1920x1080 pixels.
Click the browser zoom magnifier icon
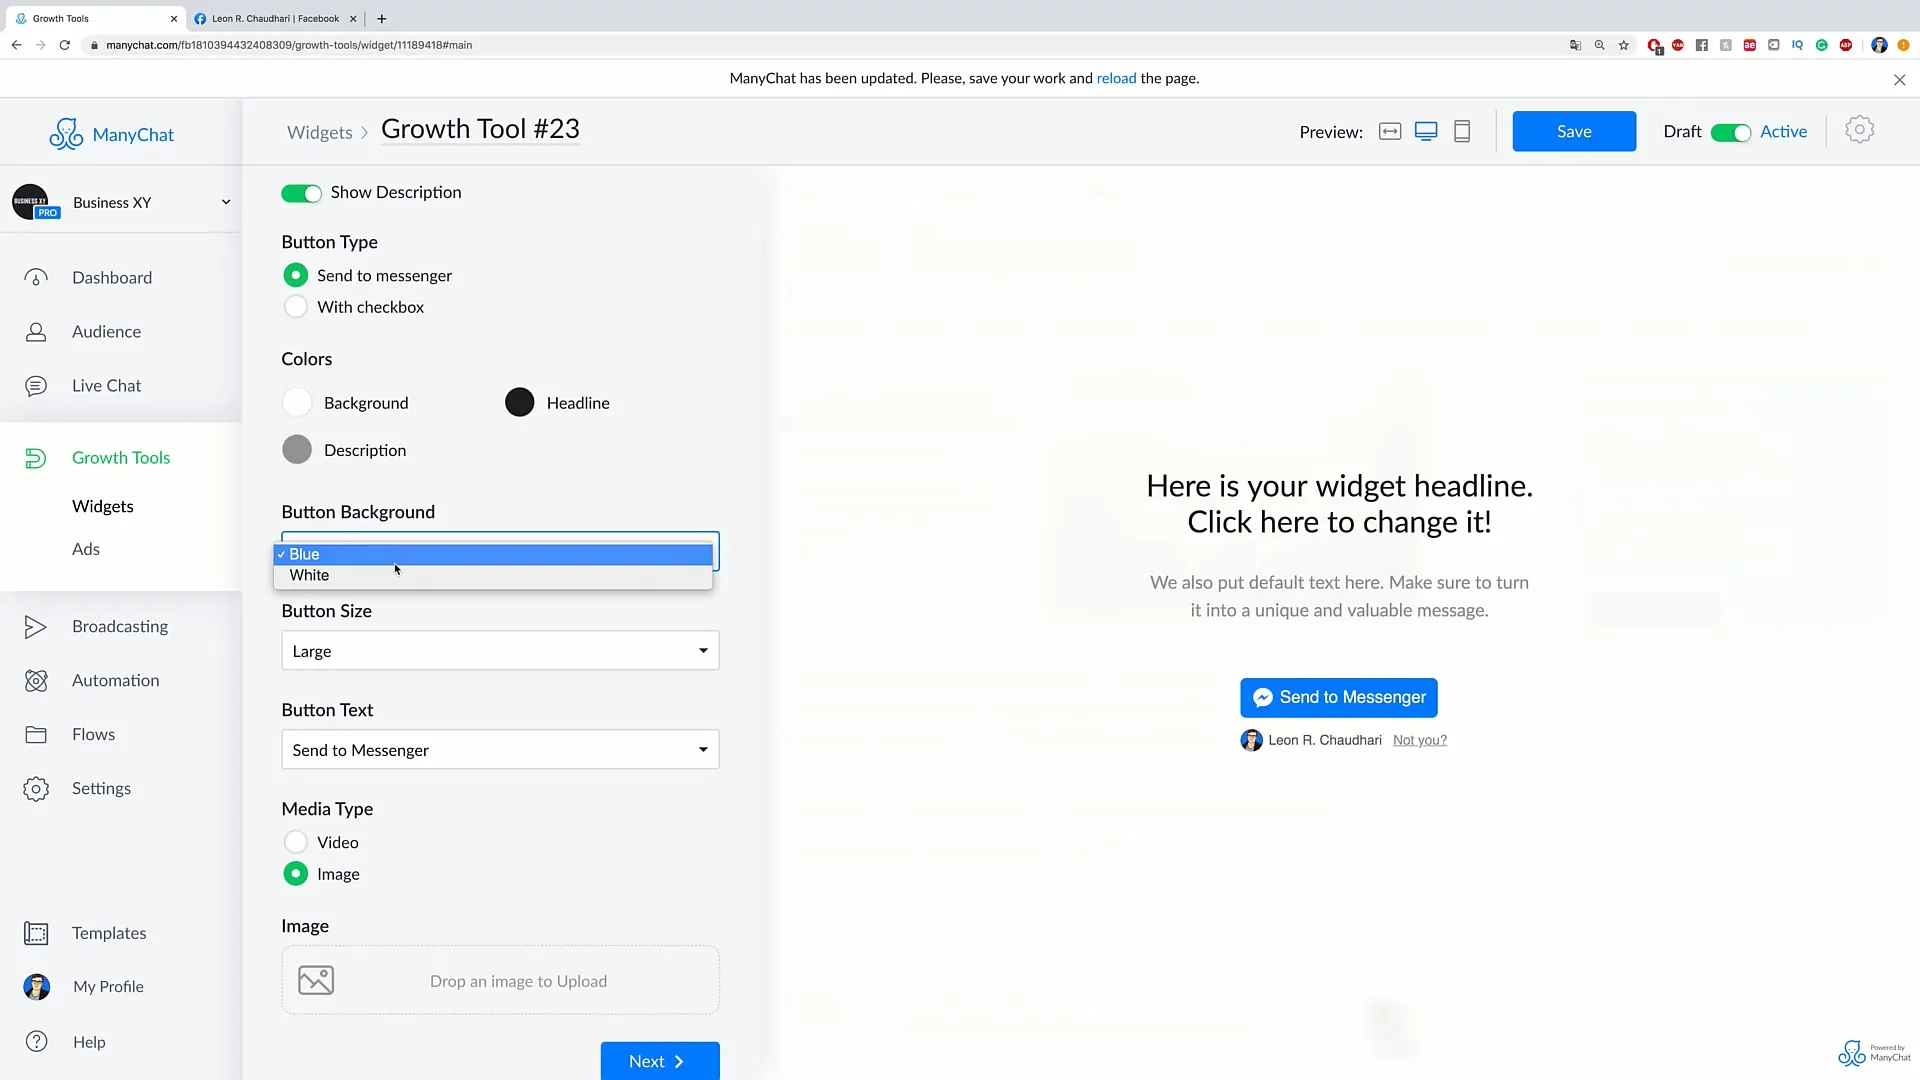pos(1600,45)
